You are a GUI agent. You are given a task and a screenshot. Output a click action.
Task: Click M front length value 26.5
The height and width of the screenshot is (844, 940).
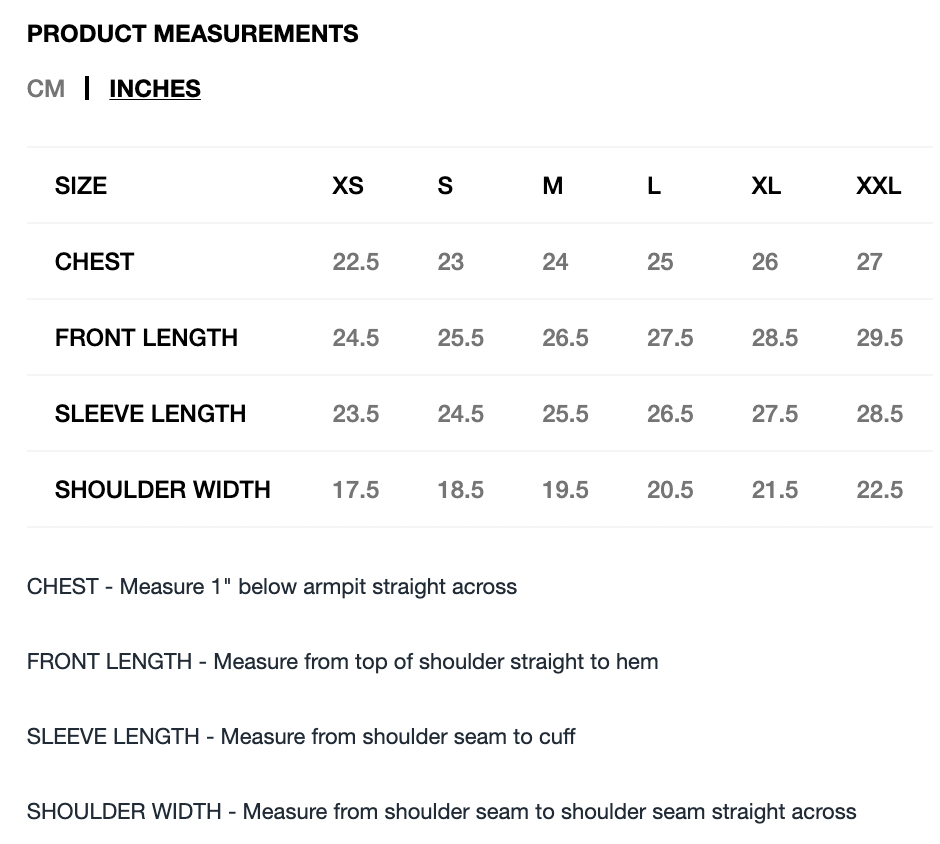point(565,338)
